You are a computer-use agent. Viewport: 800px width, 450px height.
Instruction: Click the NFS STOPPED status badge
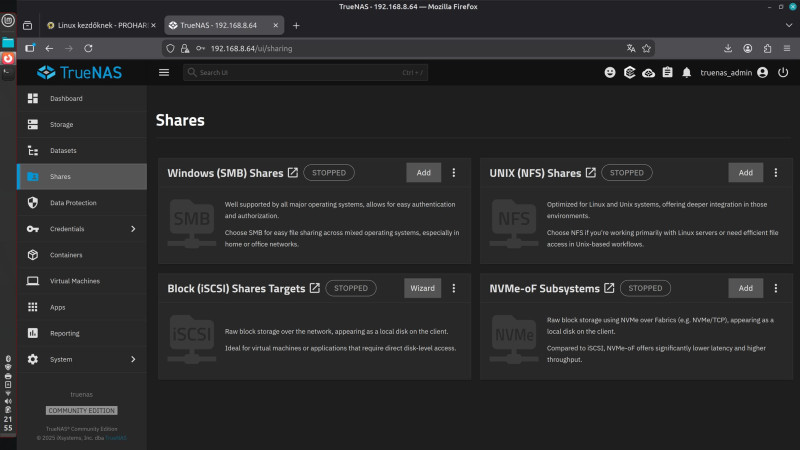pos(627,172)
